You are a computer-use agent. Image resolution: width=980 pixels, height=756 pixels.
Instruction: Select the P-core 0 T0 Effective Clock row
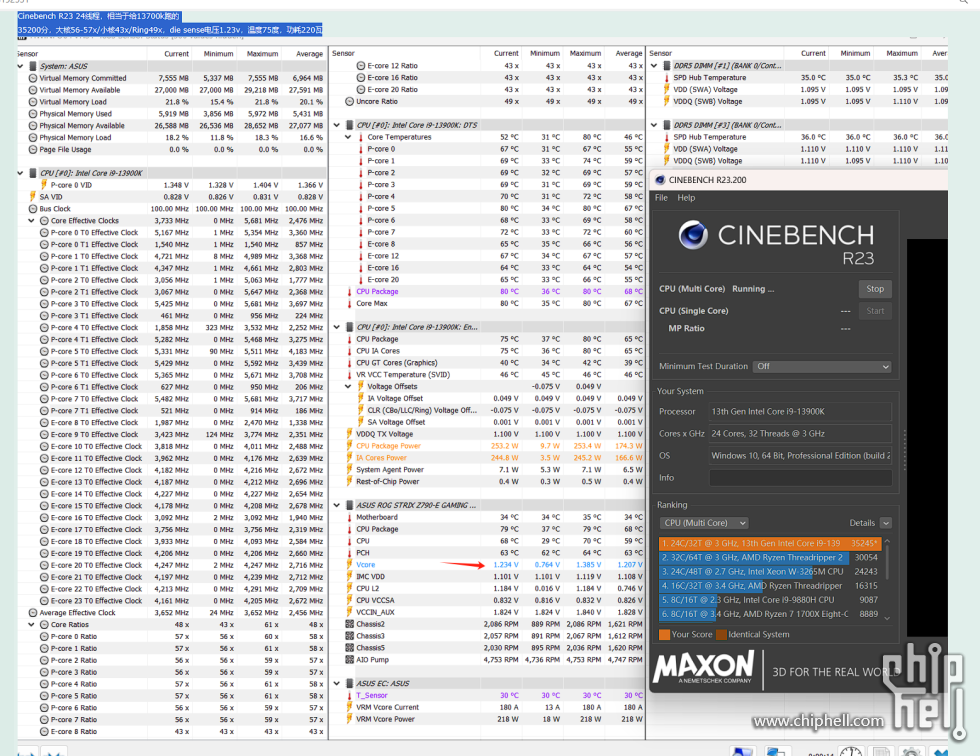pyautogui.click(x=172, y=232)
